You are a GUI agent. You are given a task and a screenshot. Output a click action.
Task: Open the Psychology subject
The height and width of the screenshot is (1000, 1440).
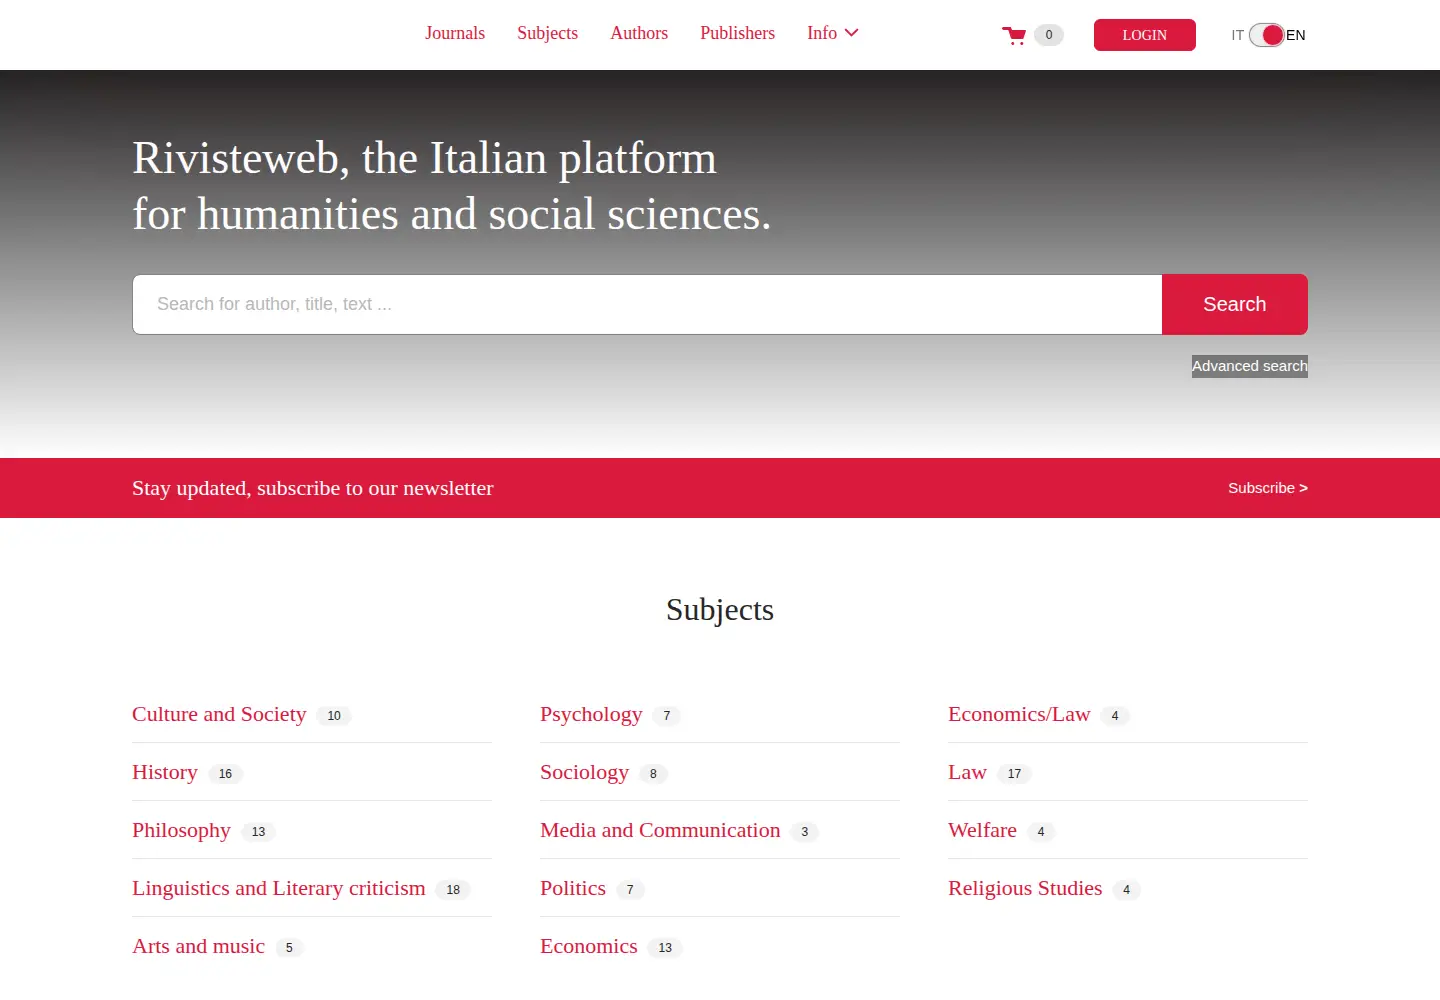591,714
